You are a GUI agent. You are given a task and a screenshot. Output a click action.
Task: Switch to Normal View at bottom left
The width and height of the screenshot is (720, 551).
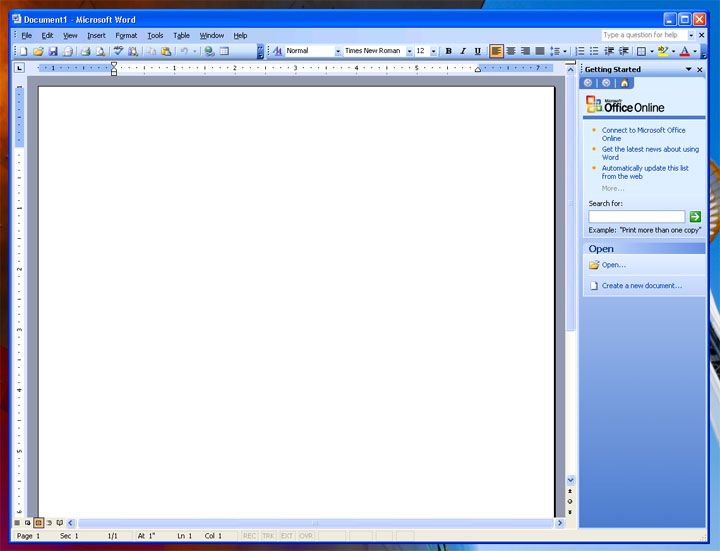point(17,523)
